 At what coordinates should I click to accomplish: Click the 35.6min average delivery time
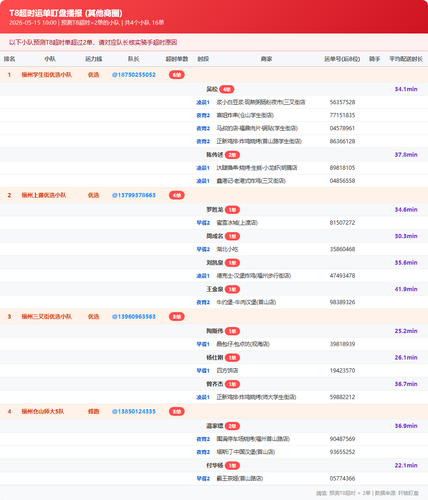point(406,263)
